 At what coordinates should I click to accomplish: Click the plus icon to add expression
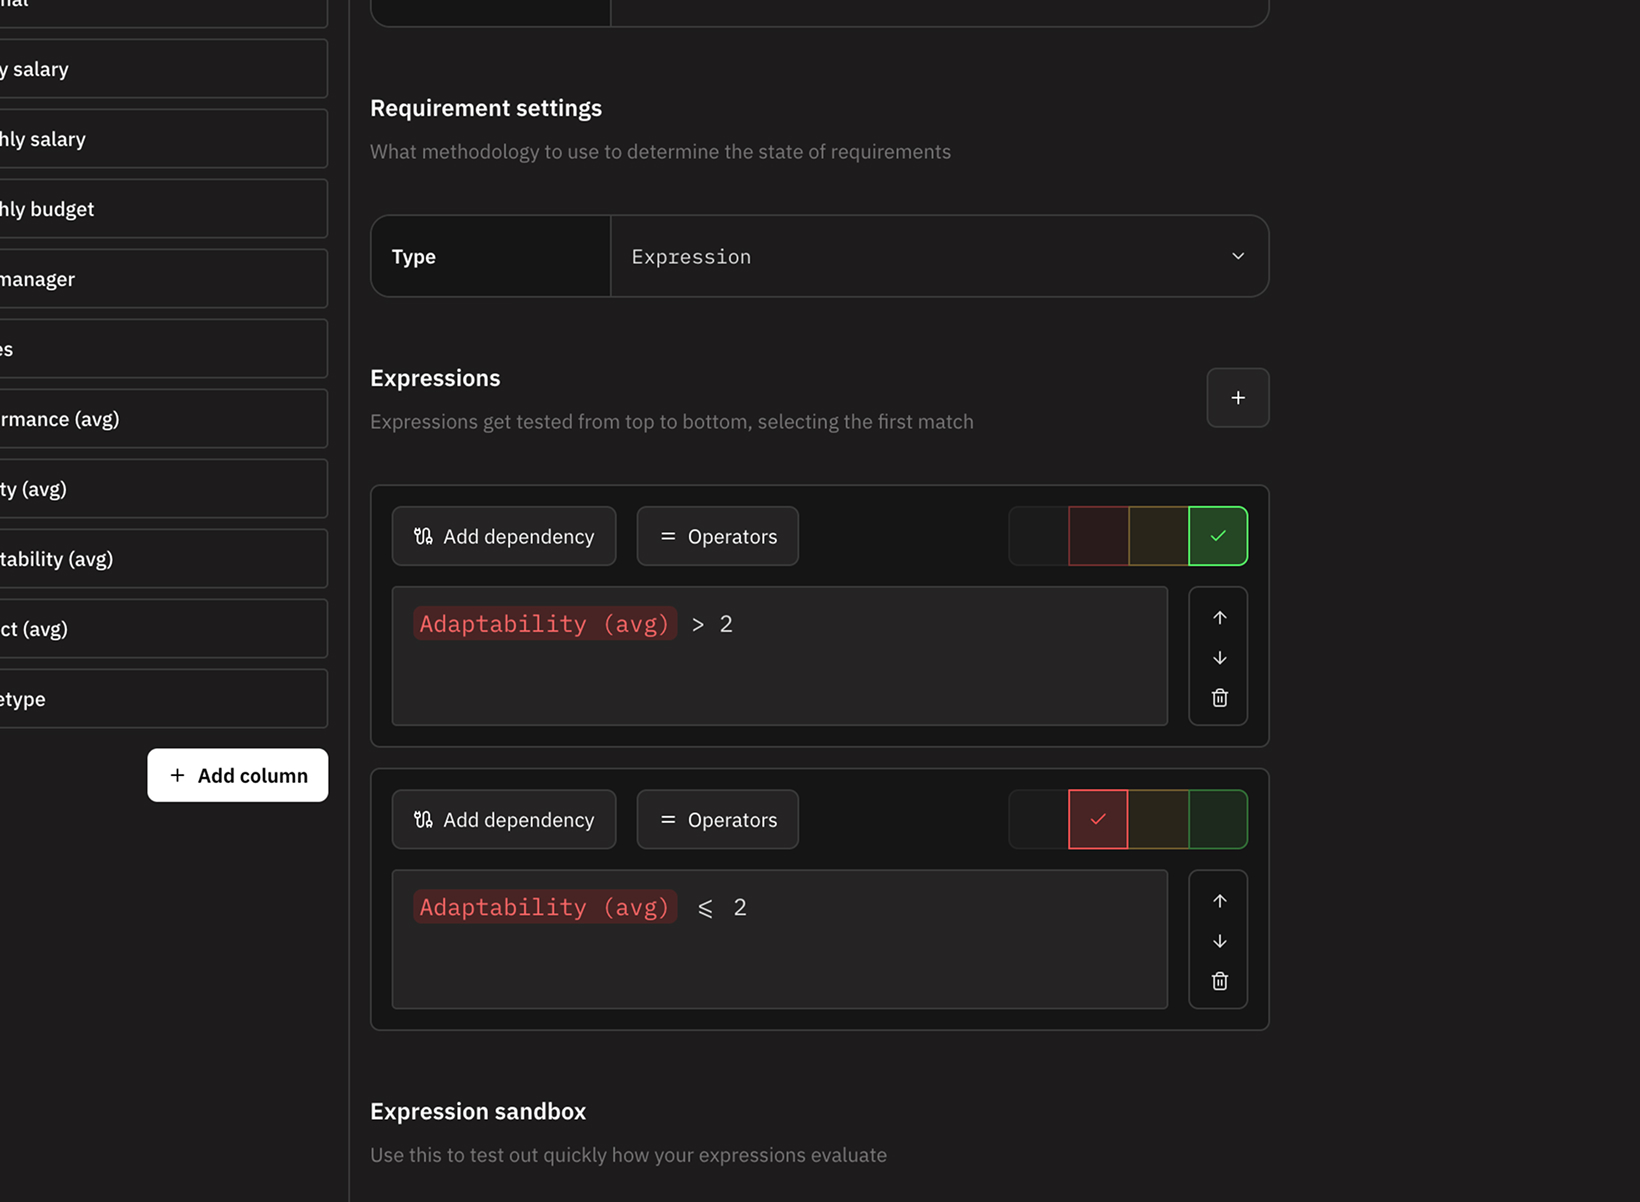click(x=1237, y=398)
